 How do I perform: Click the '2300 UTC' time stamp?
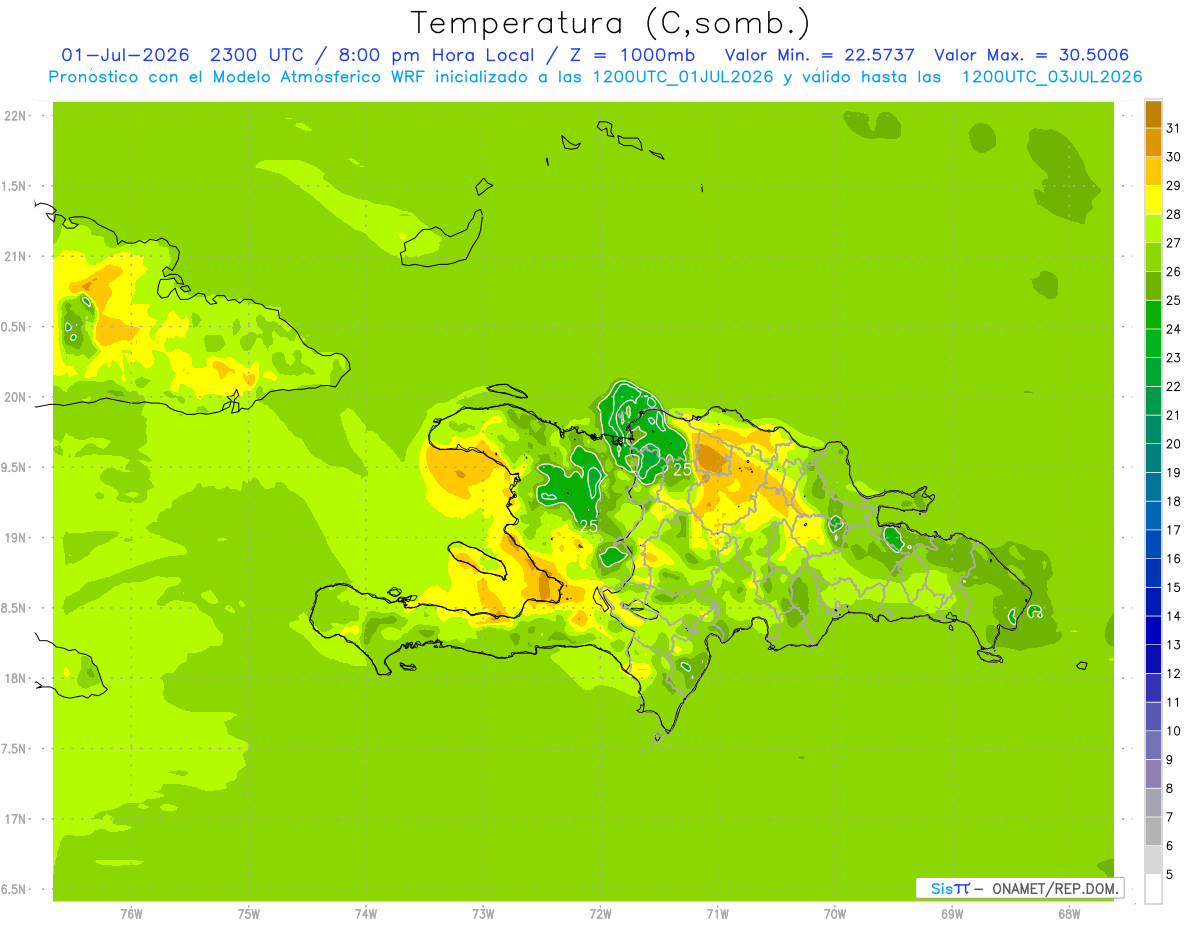[257, 55]
